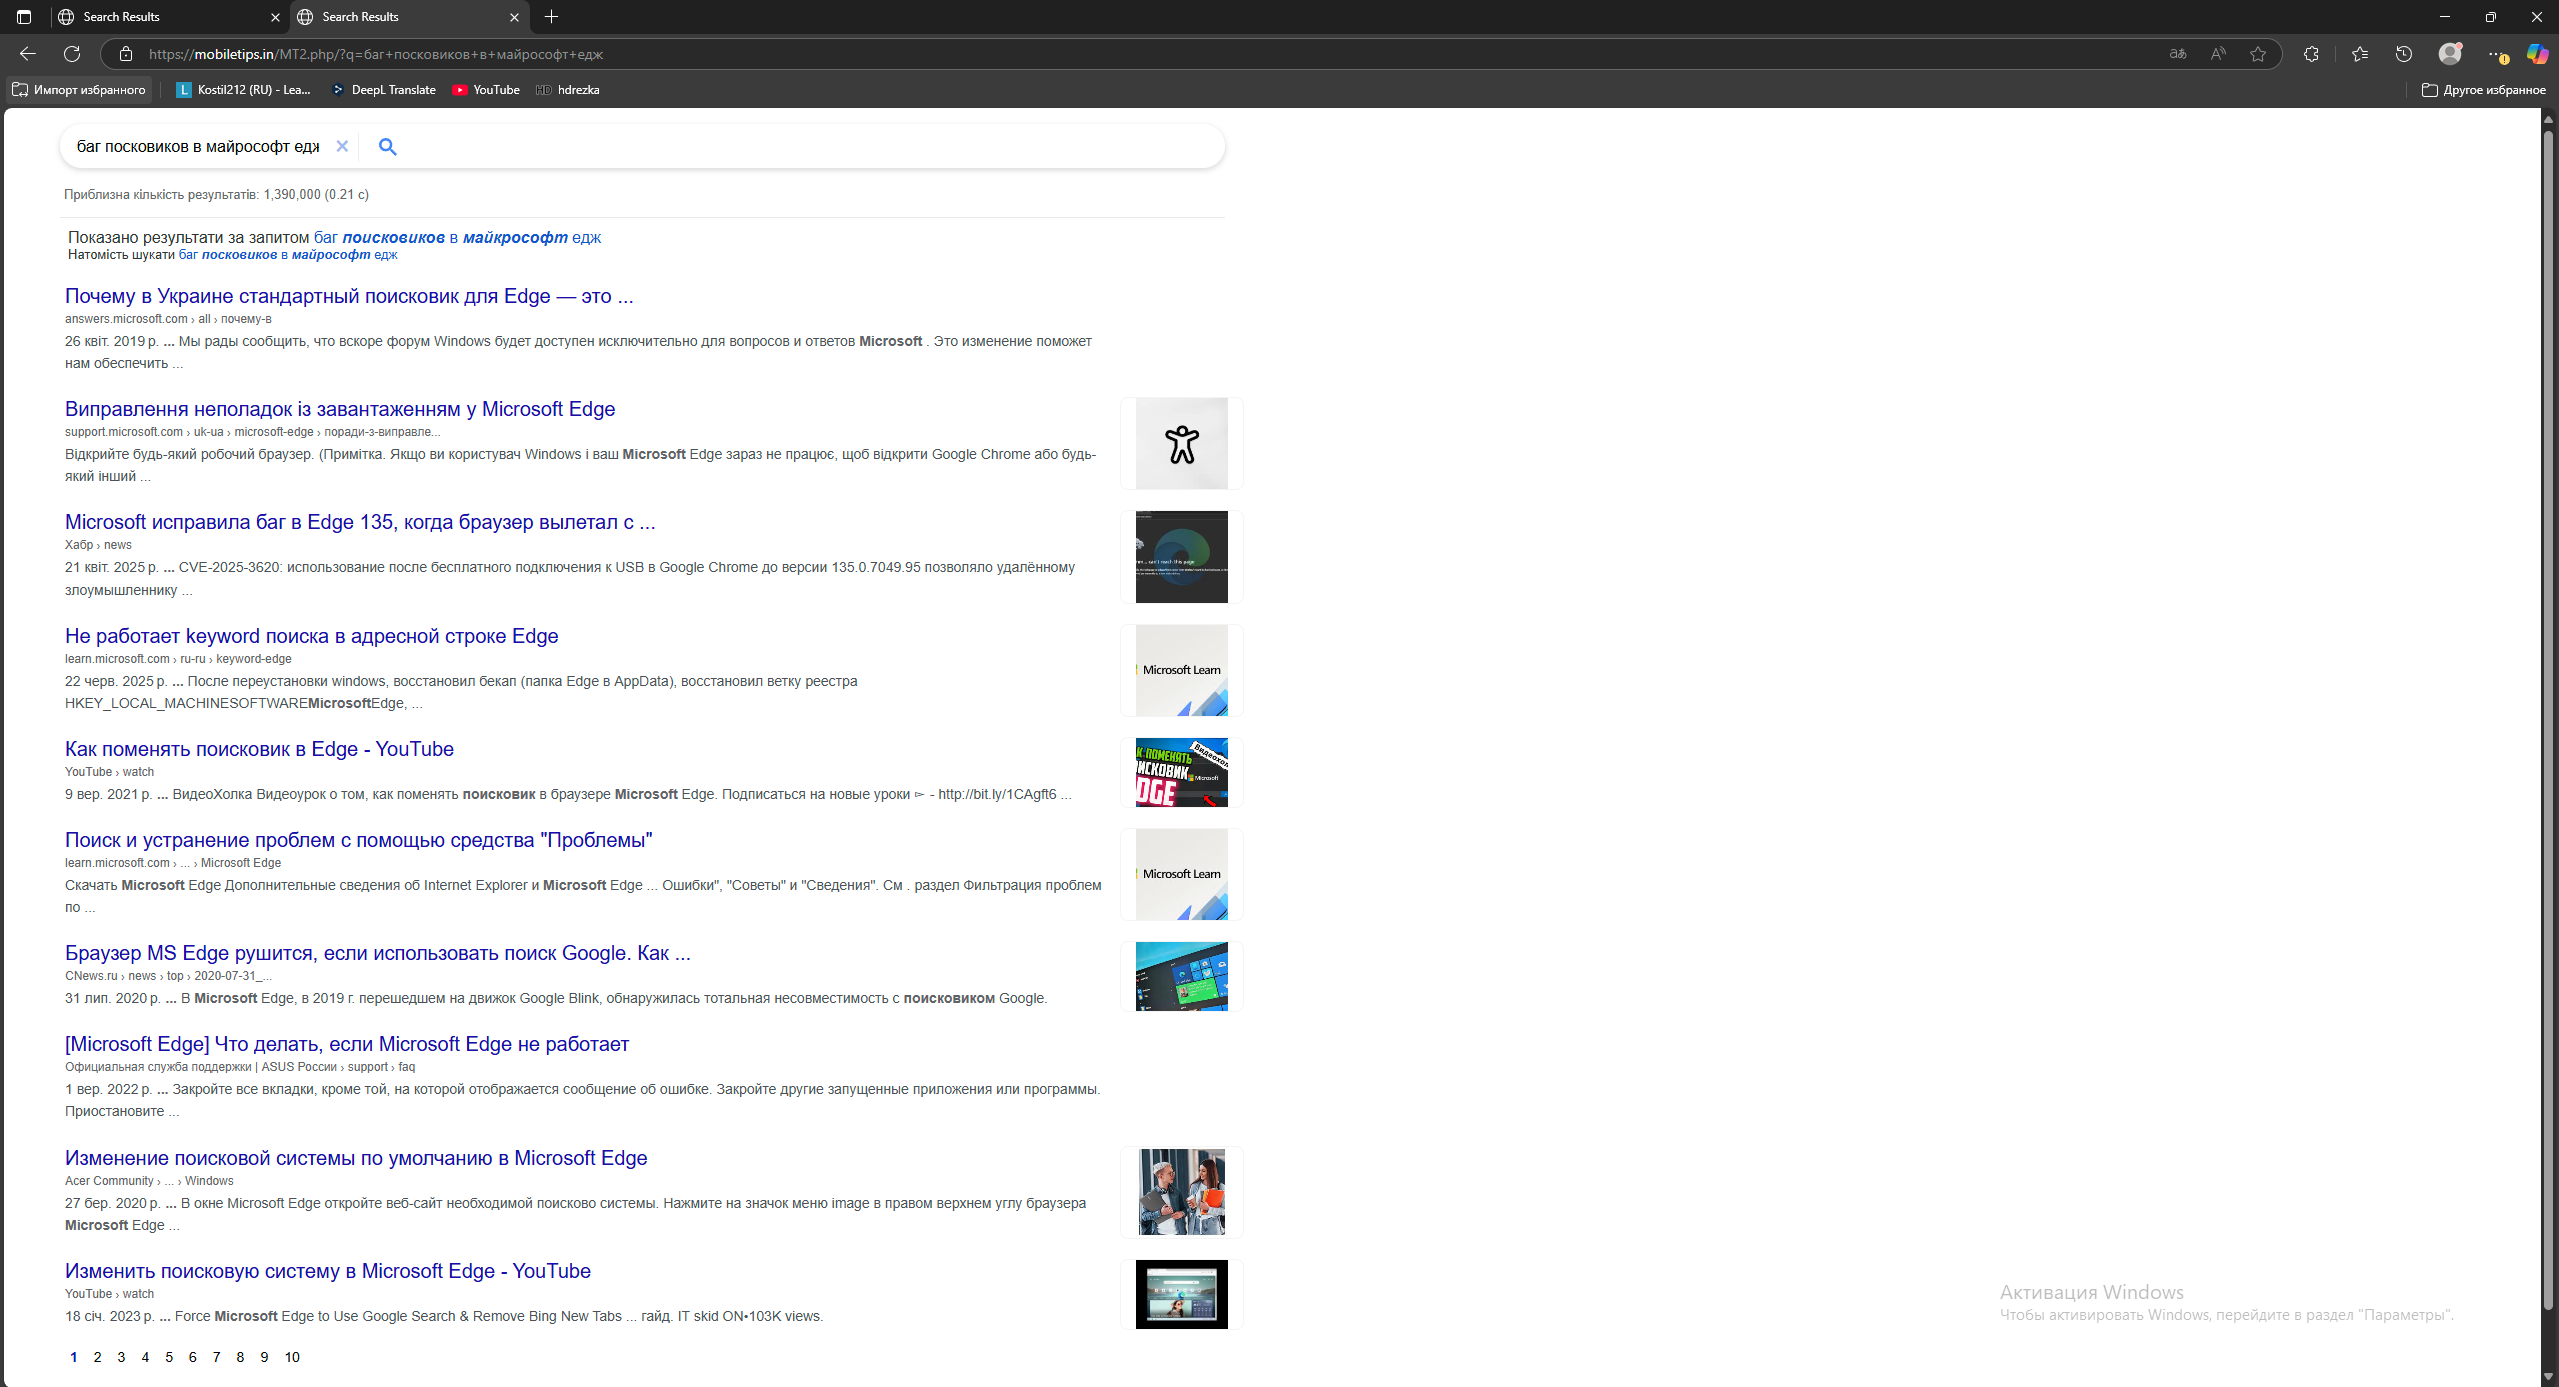Open 'Виправлення неполадок із завантаженням' result
This screenshot has width=2559, height=1387.
click(x=340, y=409)
